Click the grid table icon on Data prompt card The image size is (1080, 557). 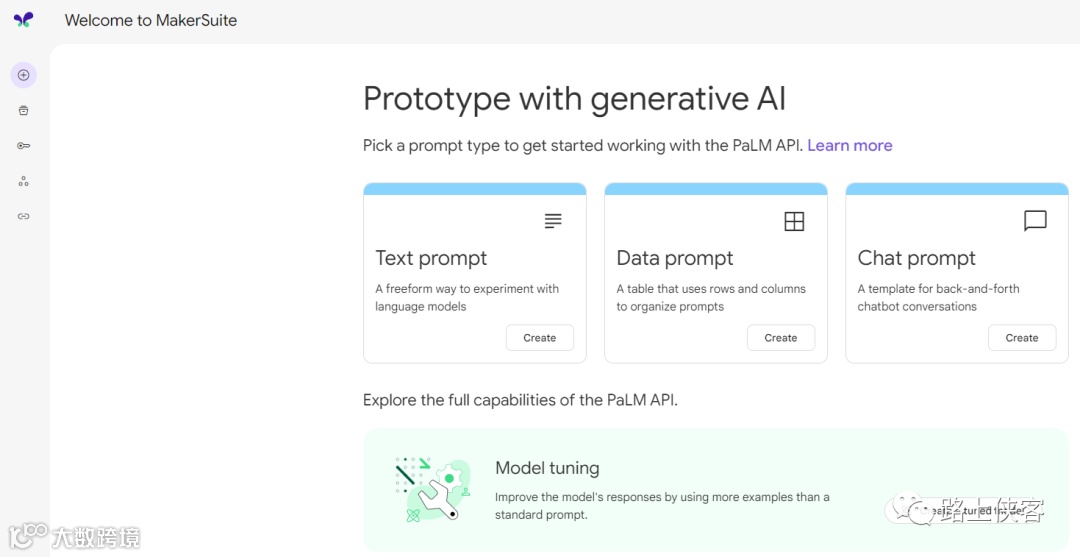(794, 221)
